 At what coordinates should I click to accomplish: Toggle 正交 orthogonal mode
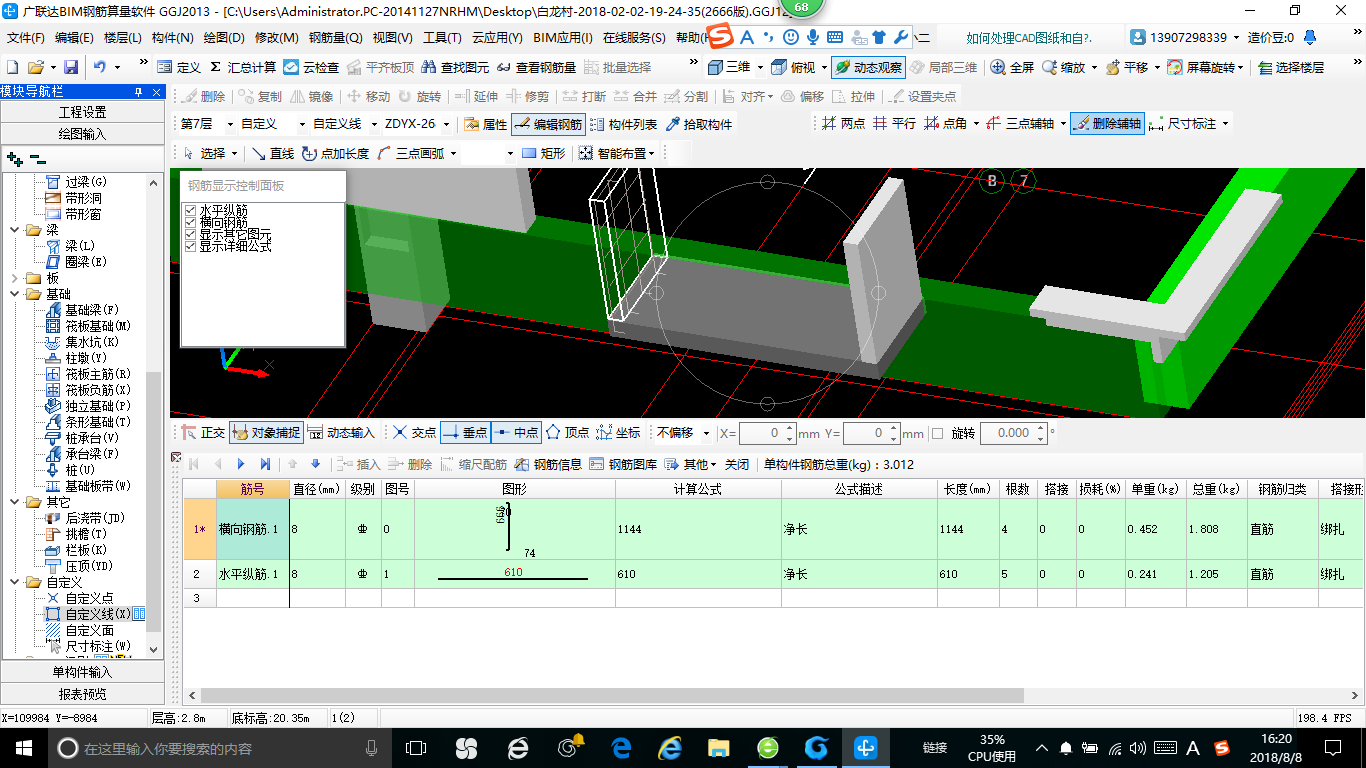pos(203,433)
